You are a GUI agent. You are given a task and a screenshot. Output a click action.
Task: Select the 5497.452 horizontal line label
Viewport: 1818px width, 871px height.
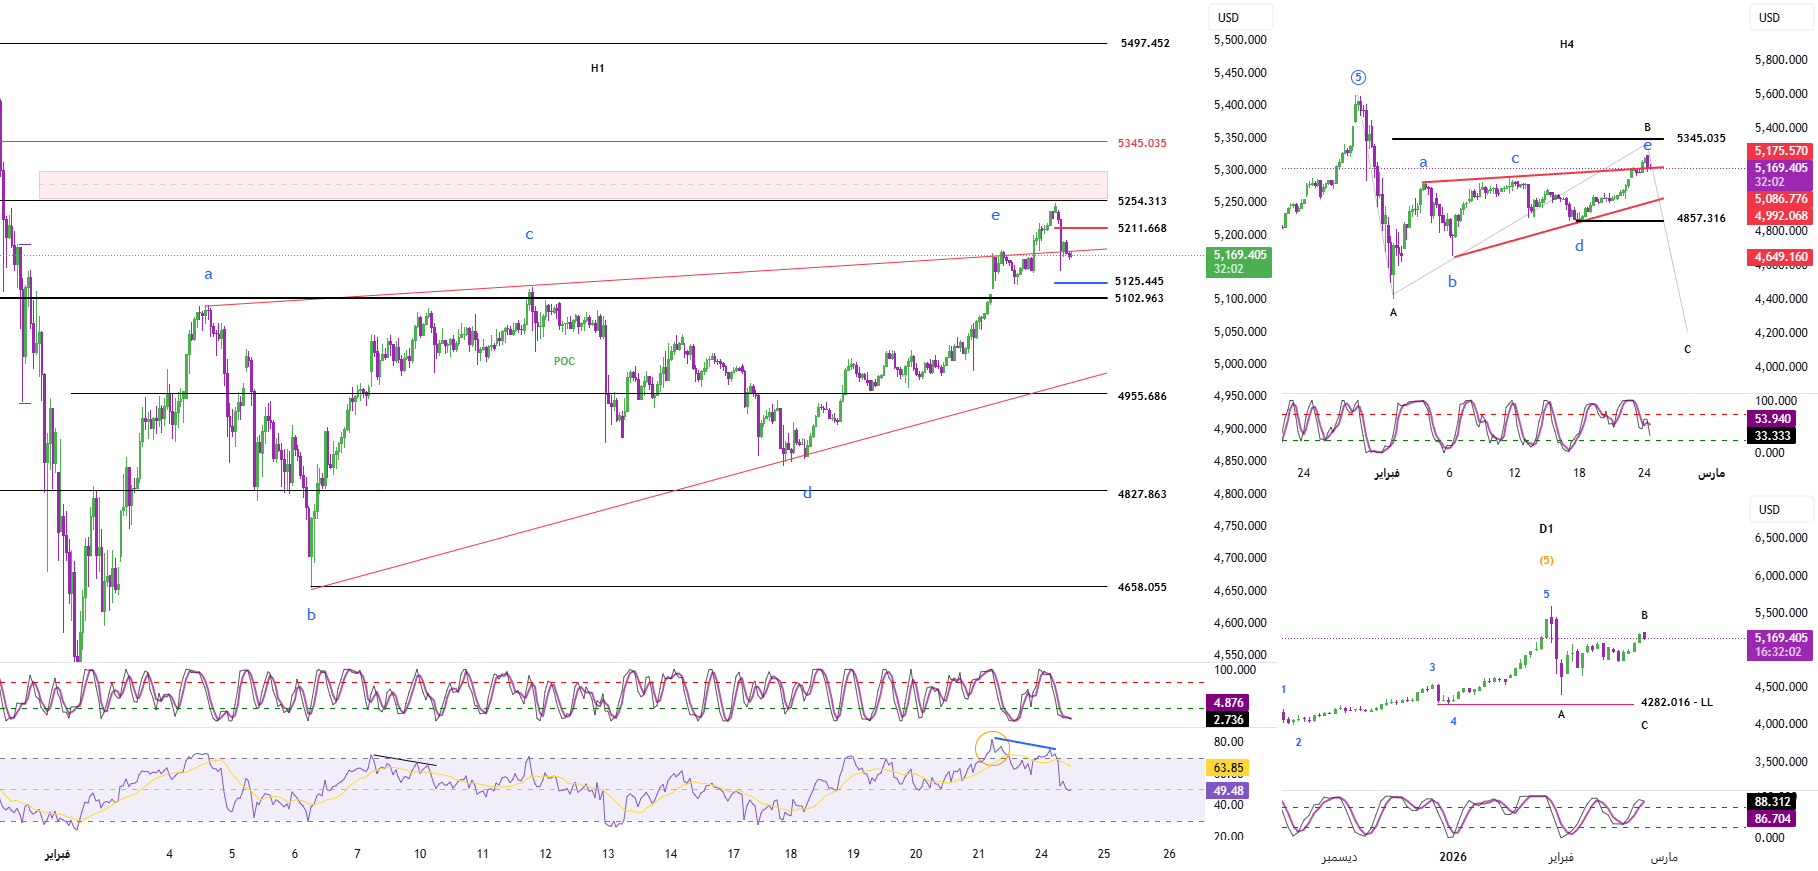(x=1145, y=43)
